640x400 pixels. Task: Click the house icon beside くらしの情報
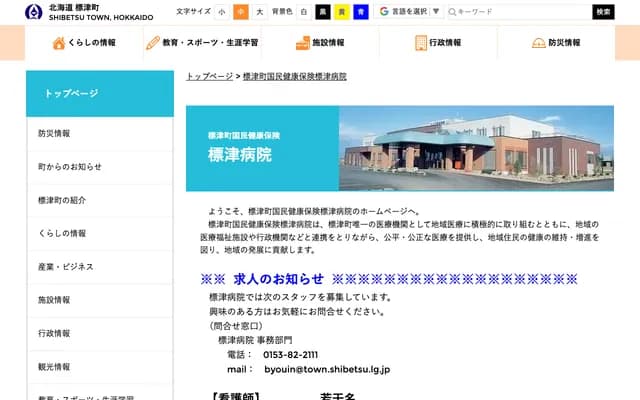(x=59, y=43)
